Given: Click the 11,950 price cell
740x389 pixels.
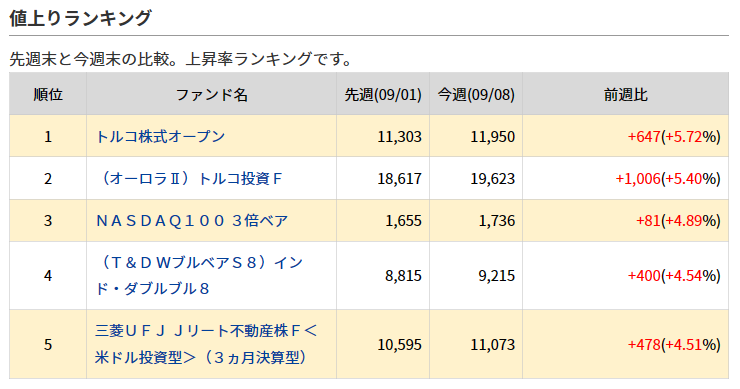Looking at the screenshot, I should pos(492,136).
